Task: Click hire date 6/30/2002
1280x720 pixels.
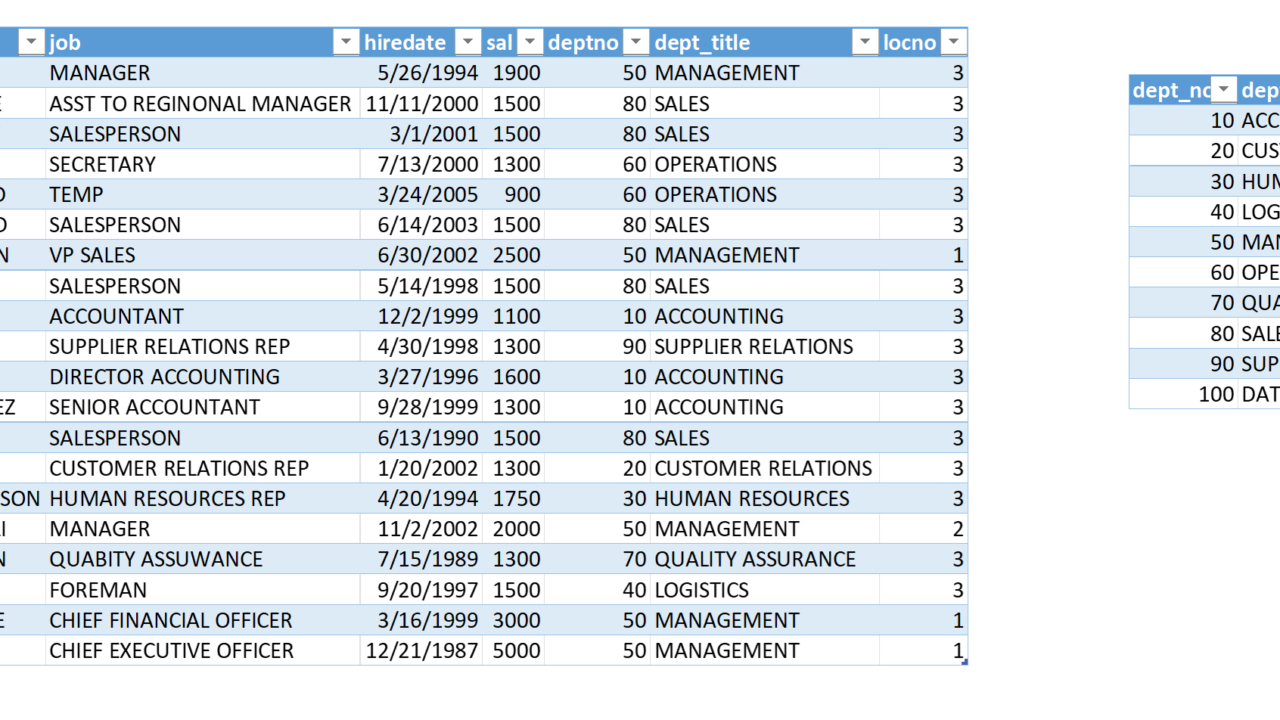Action: click(x=421, y=255)
